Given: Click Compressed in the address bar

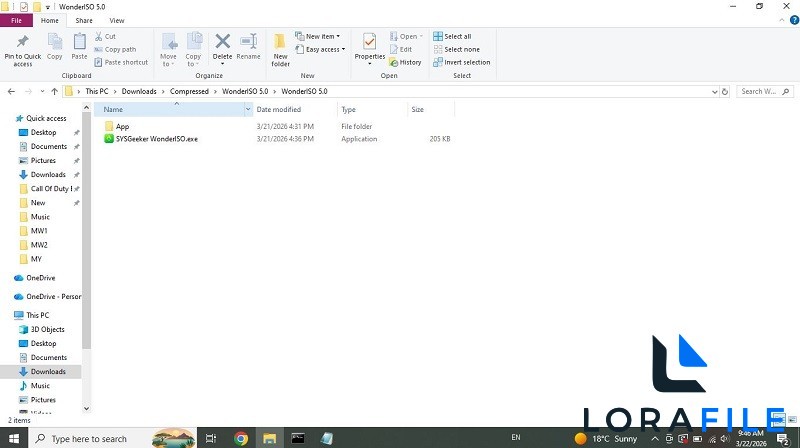Looking at the screenshot, I should (189, 91).
